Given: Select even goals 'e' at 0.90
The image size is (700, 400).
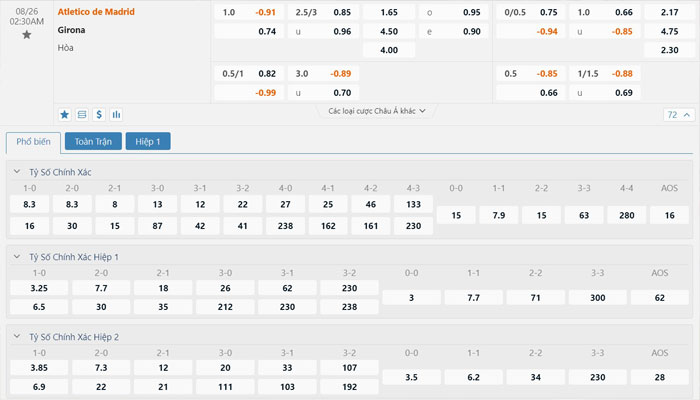Looking at the screenshot, I should (454, 31).
